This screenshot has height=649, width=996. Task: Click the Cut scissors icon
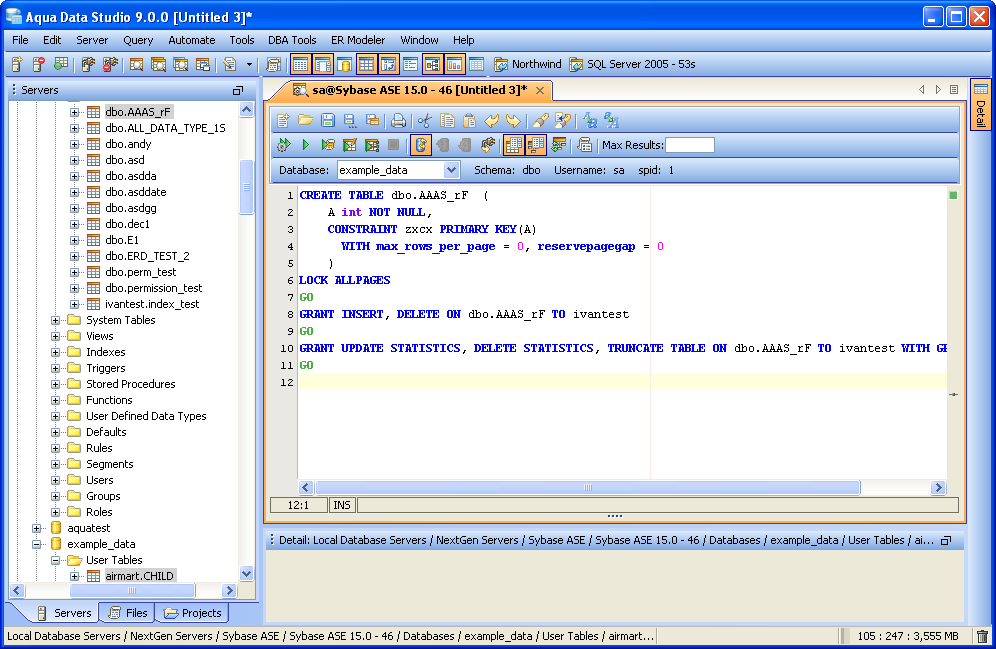424,120
